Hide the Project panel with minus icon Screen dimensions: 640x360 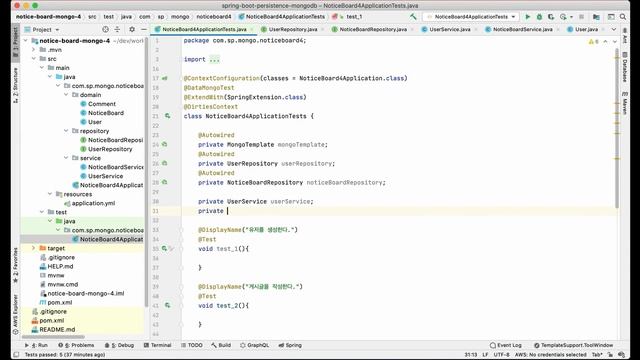click(x=144, y=29)
